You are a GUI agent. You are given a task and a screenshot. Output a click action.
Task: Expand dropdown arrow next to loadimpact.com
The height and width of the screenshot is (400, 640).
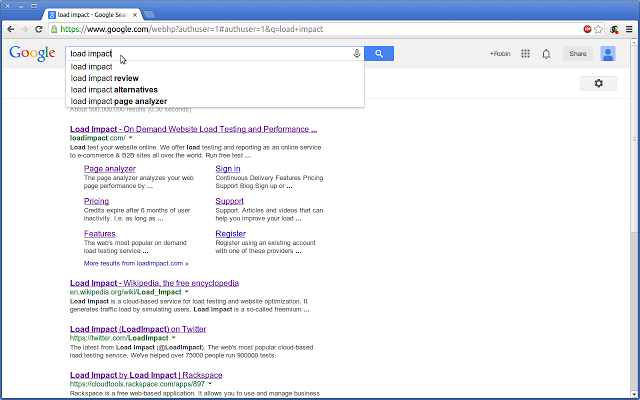click(x=131, y=138)
